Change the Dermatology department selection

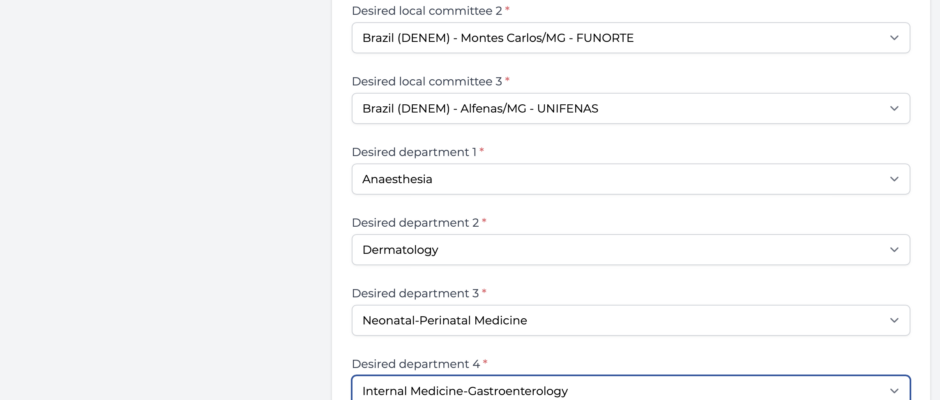pyautogui.click(x=631, y=250)
